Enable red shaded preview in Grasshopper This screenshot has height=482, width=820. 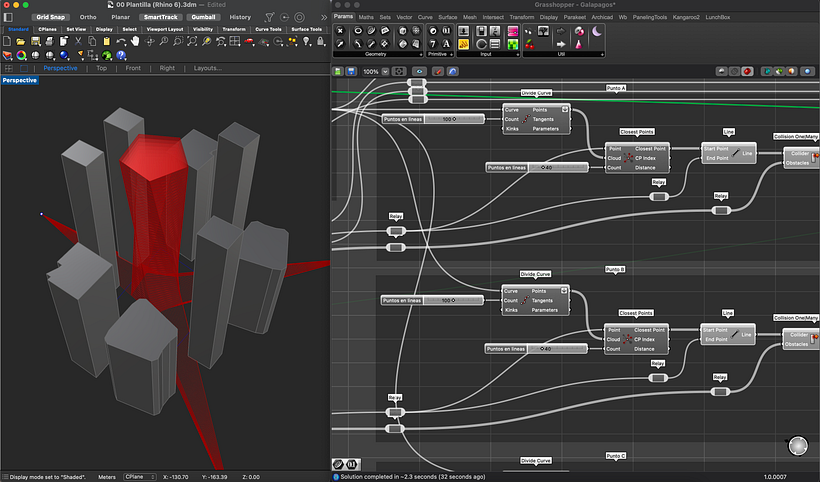point(747,71)
